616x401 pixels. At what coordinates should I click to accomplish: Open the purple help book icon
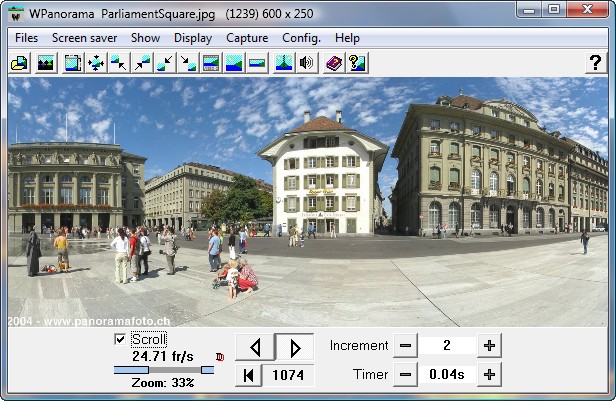334,63
